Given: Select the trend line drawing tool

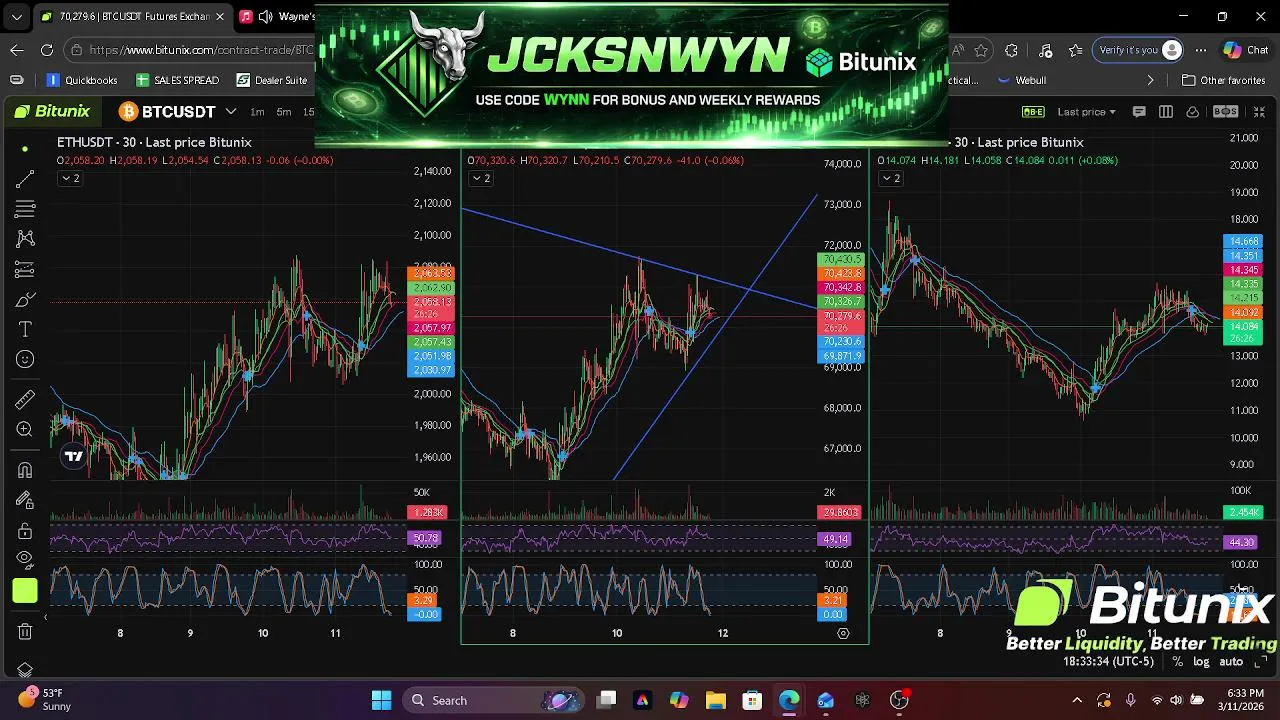Looking at the screenshot, I should [25, 179].
